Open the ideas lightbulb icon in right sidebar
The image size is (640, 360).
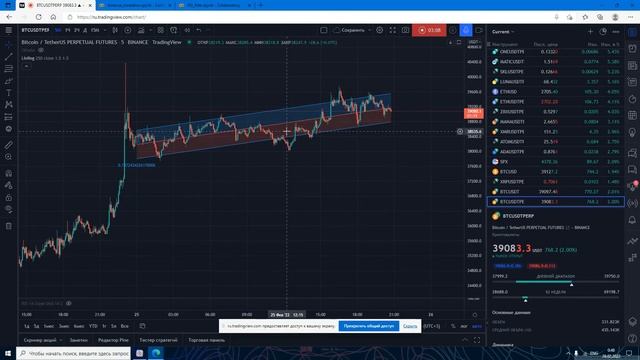632,133
